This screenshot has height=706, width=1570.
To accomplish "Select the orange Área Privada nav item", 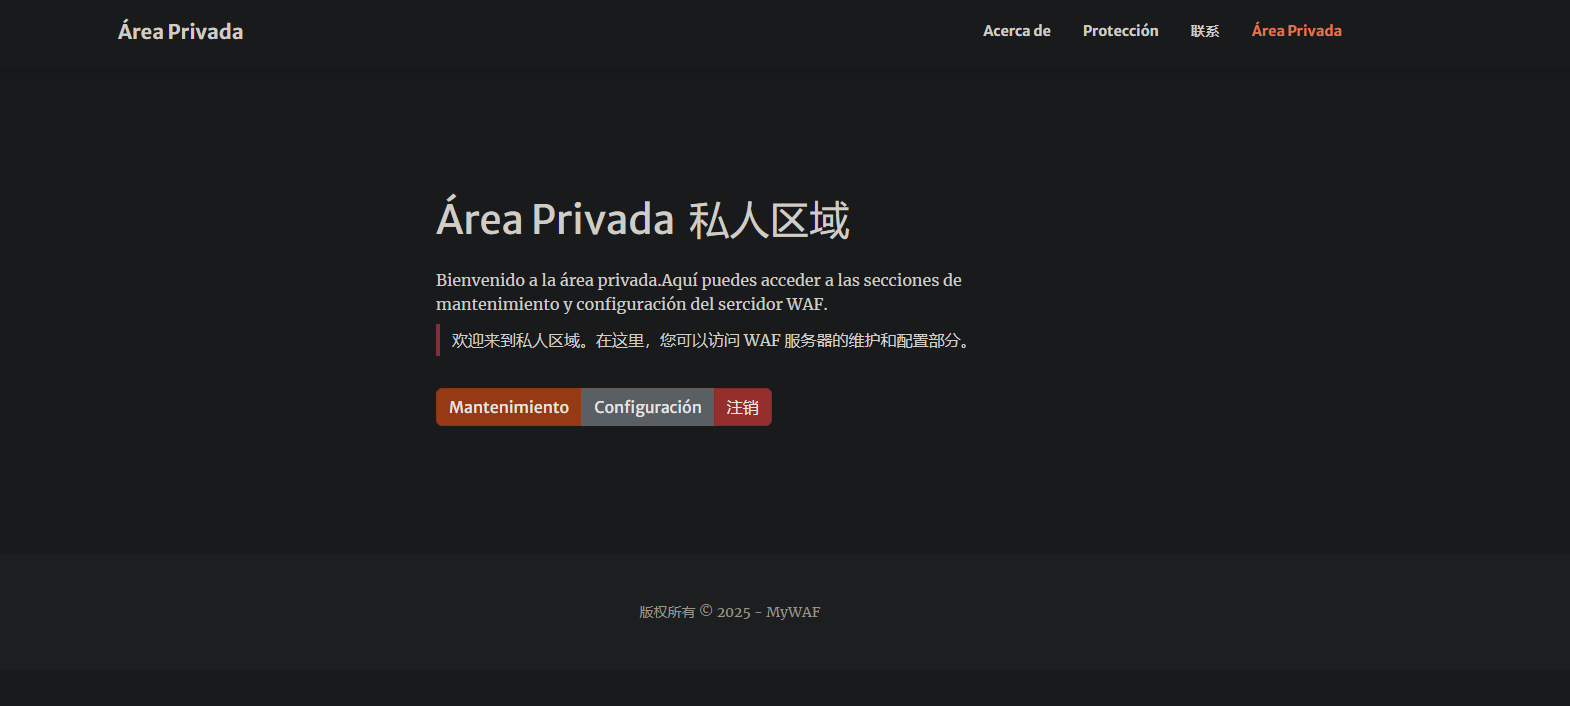I will pos(1296,31).
